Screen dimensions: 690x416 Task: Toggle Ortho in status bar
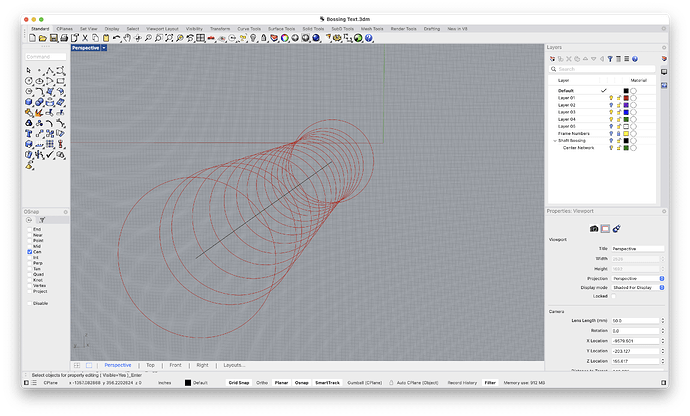(262, 383)
